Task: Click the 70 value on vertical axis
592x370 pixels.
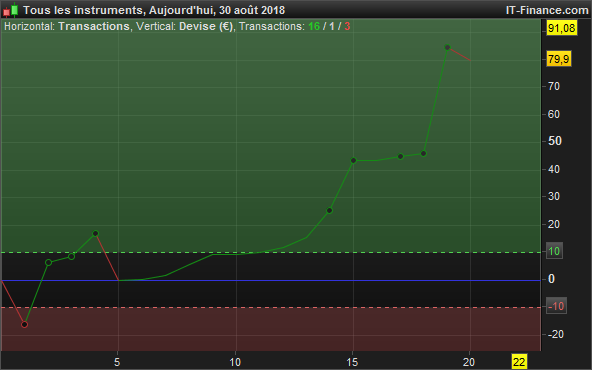Action: (x=554, y=86)
